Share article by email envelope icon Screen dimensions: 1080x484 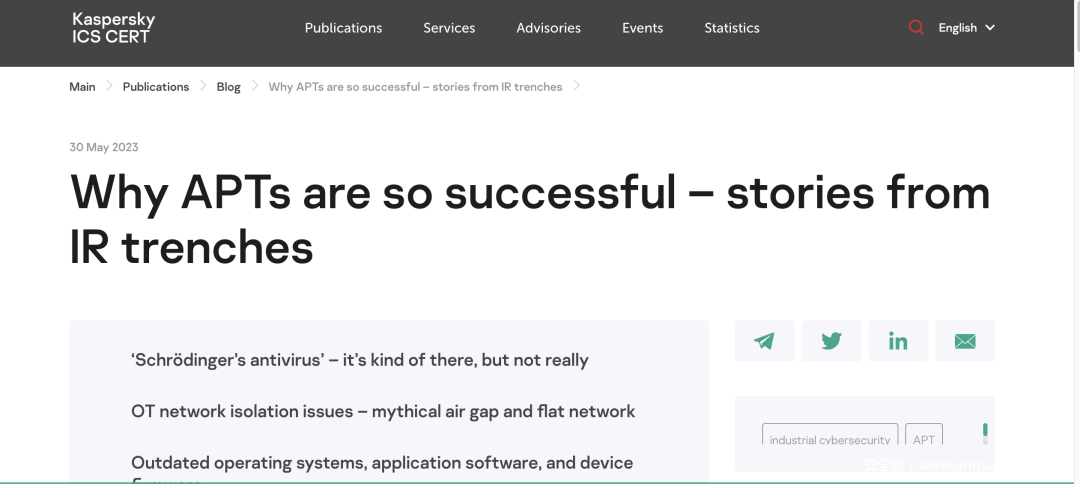(965, 341)
